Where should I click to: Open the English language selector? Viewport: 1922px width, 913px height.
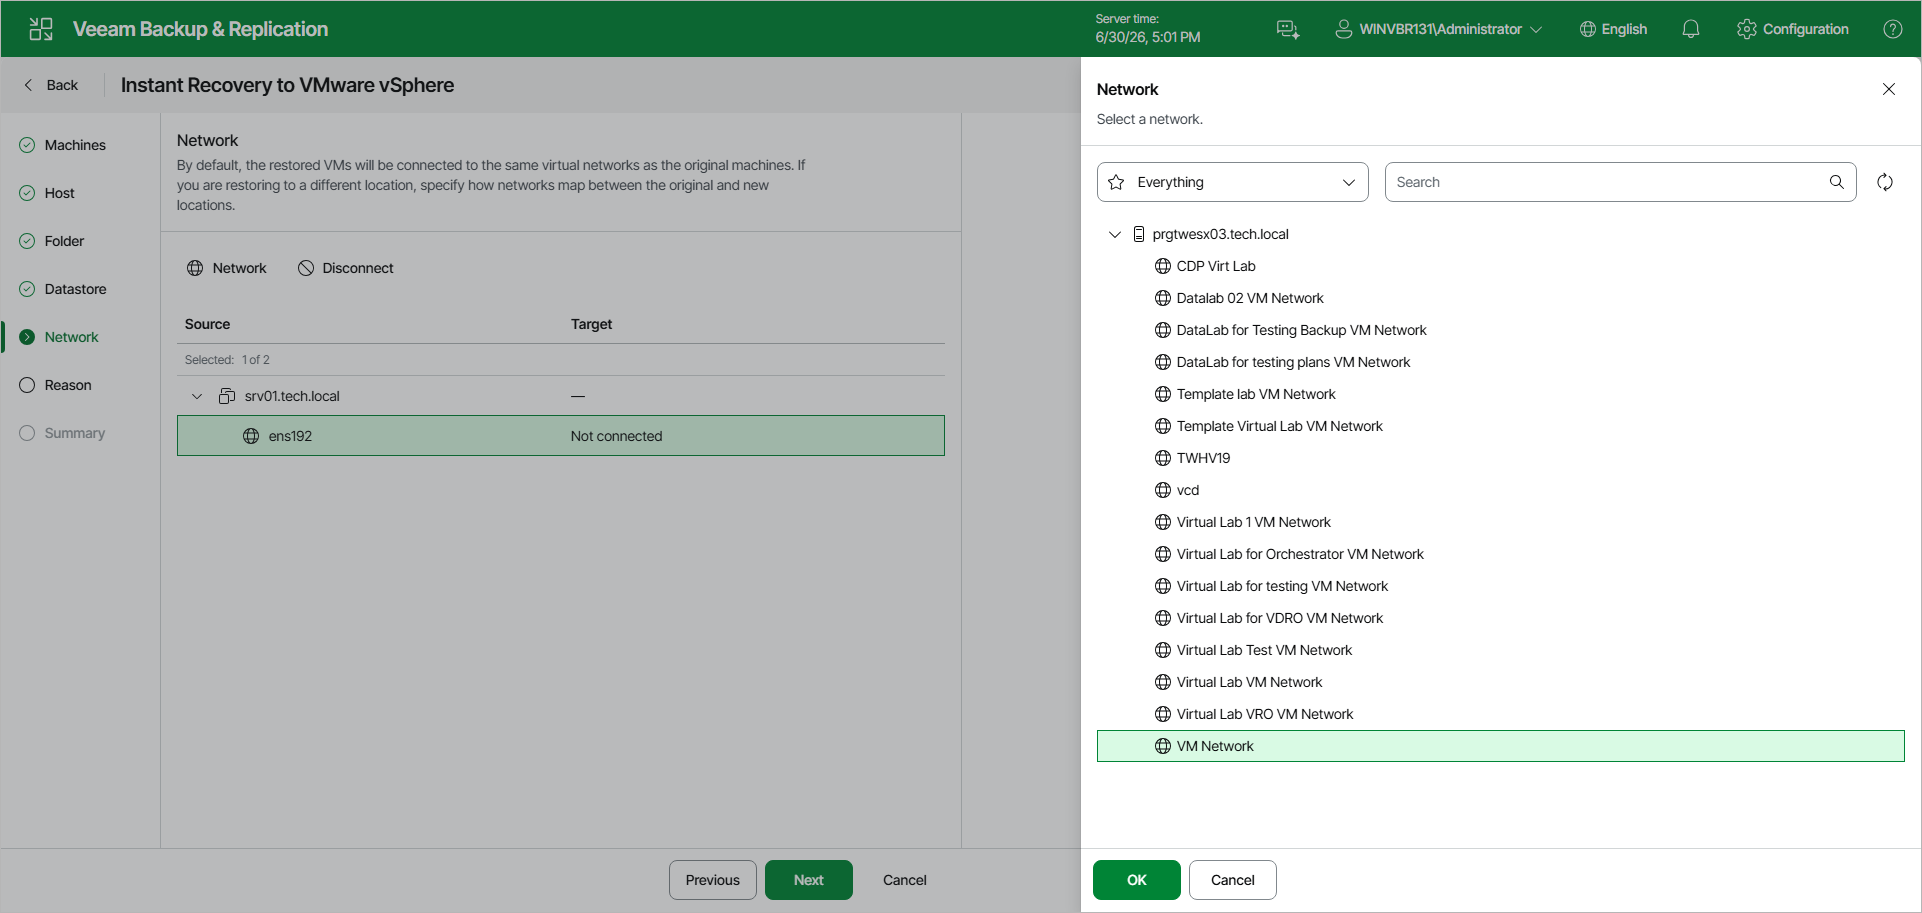click(1613, 29)
